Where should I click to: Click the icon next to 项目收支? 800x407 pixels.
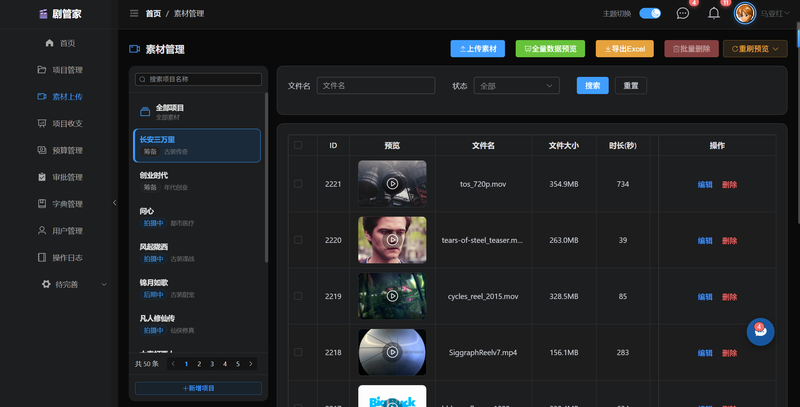pos(42,123)
